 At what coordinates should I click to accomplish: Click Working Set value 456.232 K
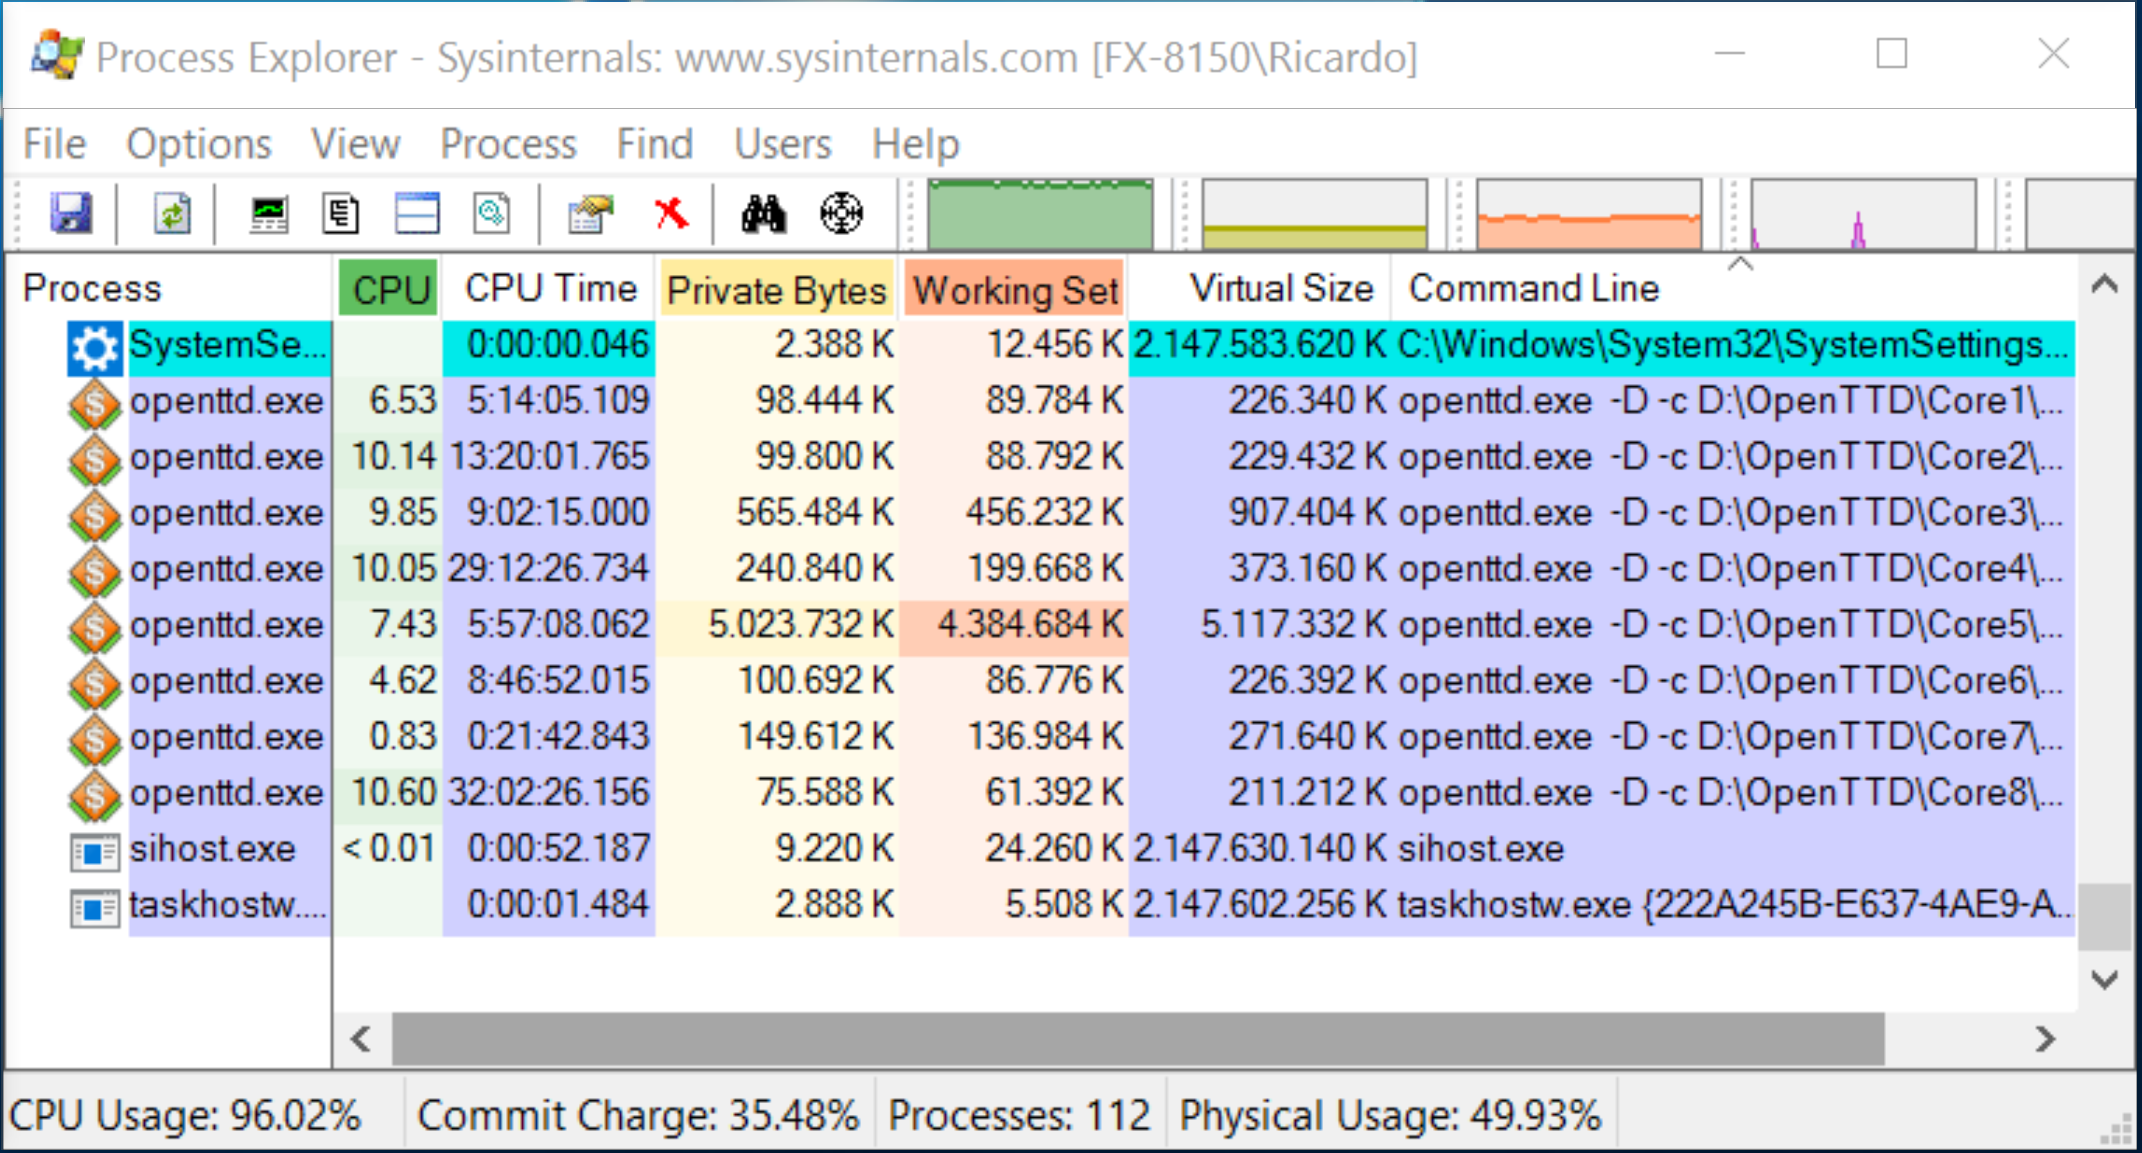click(x=1044, y=512)
